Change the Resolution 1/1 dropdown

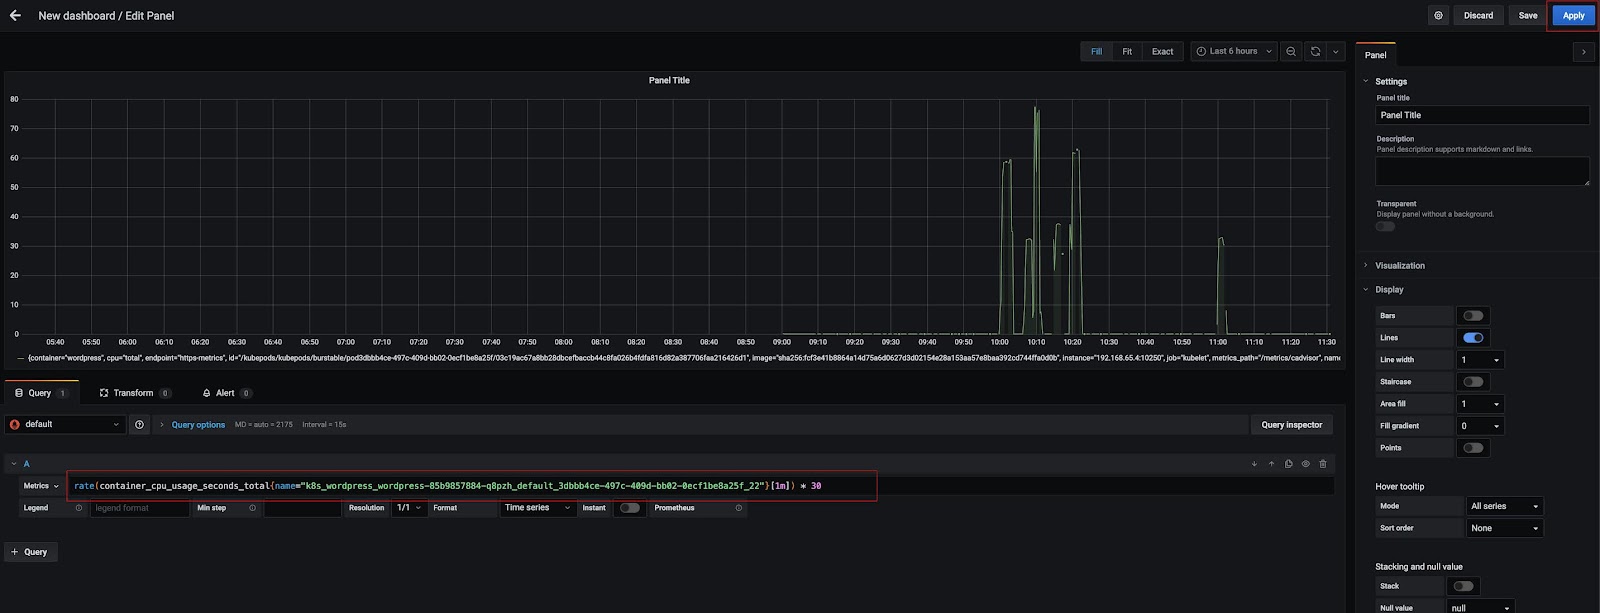409,508
